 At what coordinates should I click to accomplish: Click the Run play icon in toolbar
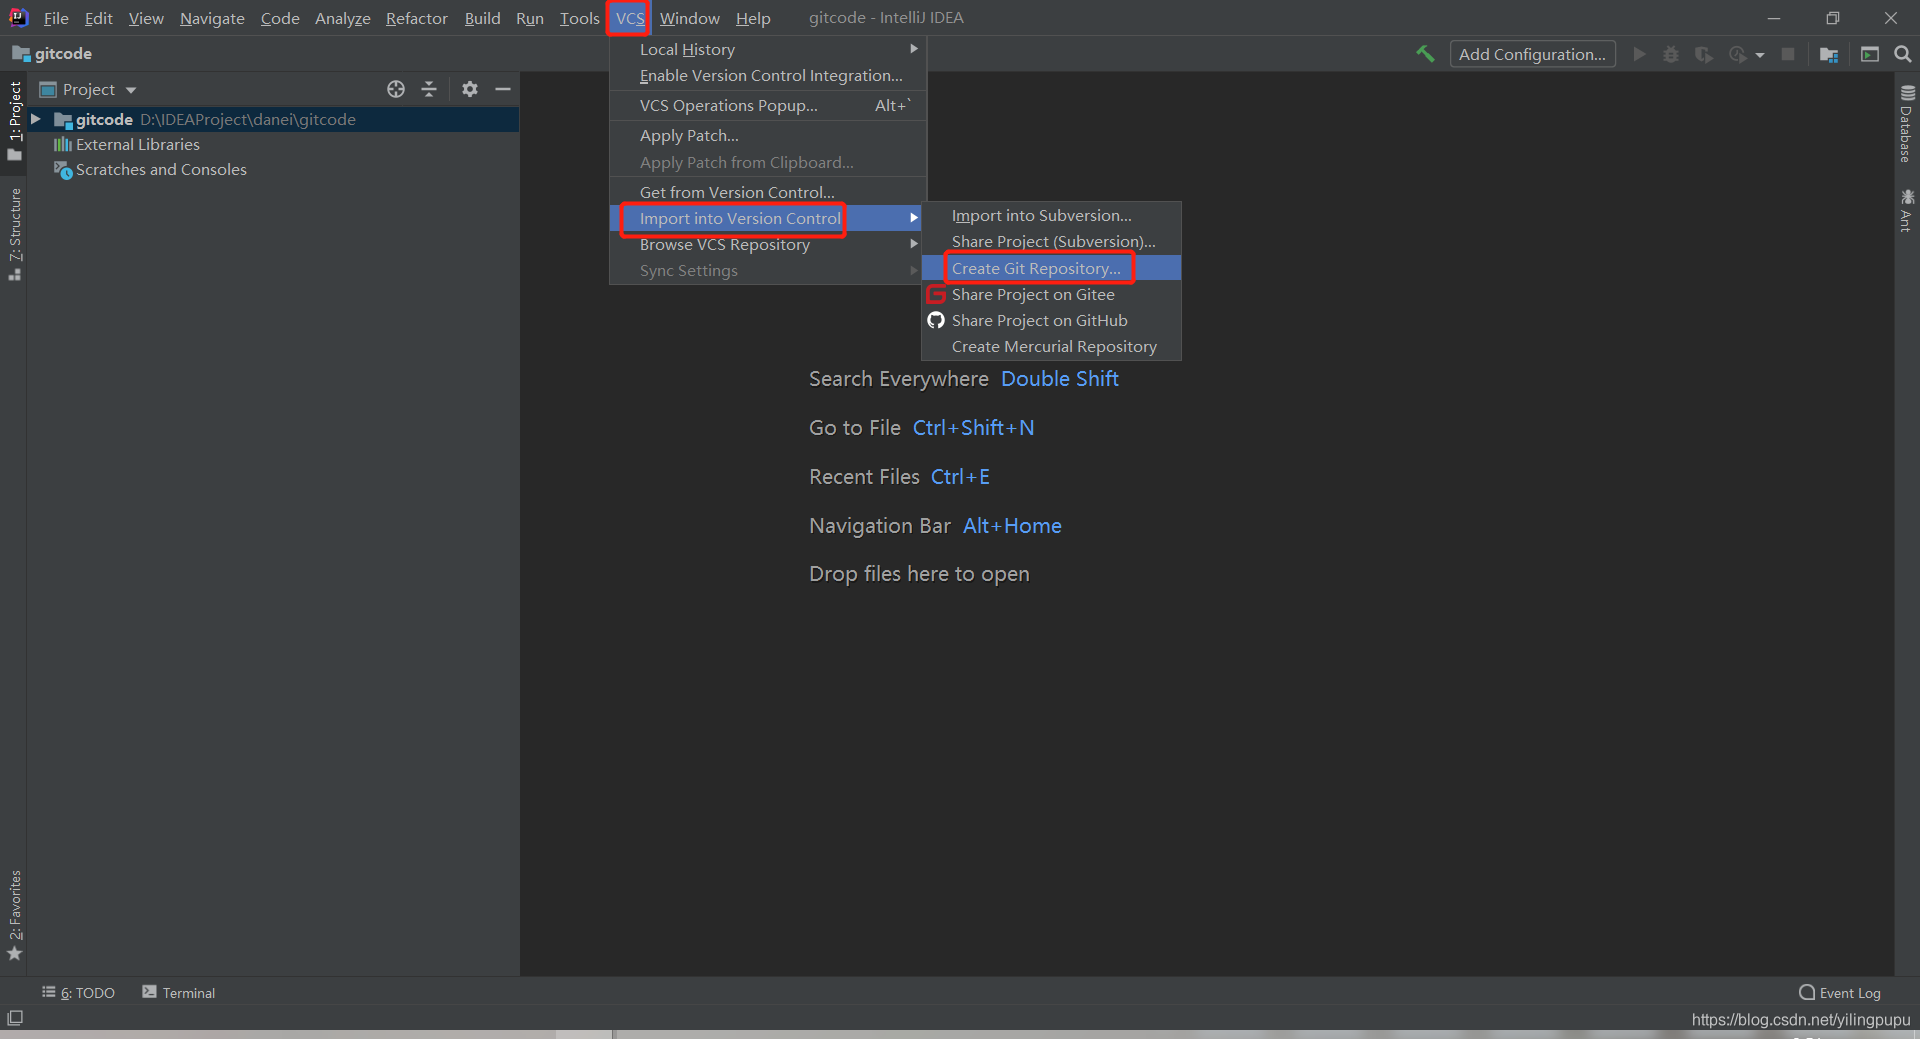pyautogui.click(x=1639, y=54)
